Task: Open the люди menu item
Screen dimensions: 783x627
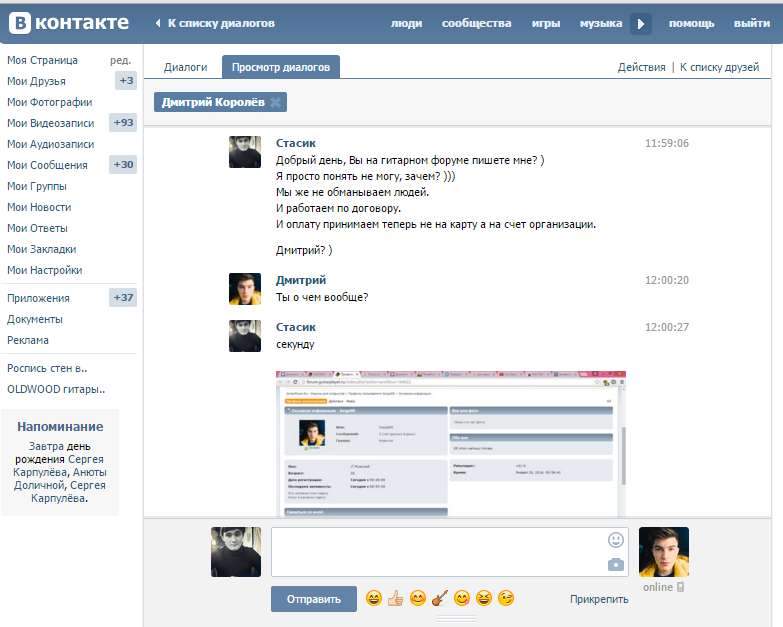Action: (x=406, y=23)
